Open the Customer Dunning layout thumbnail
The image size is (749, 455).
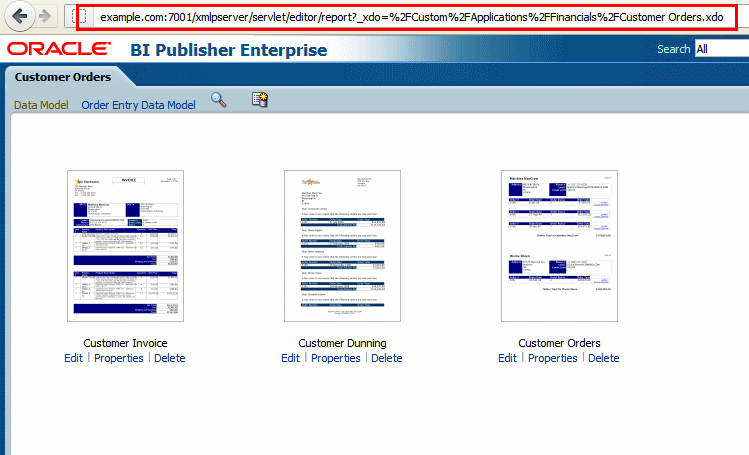pyautogui.click(x=342, y=246)
